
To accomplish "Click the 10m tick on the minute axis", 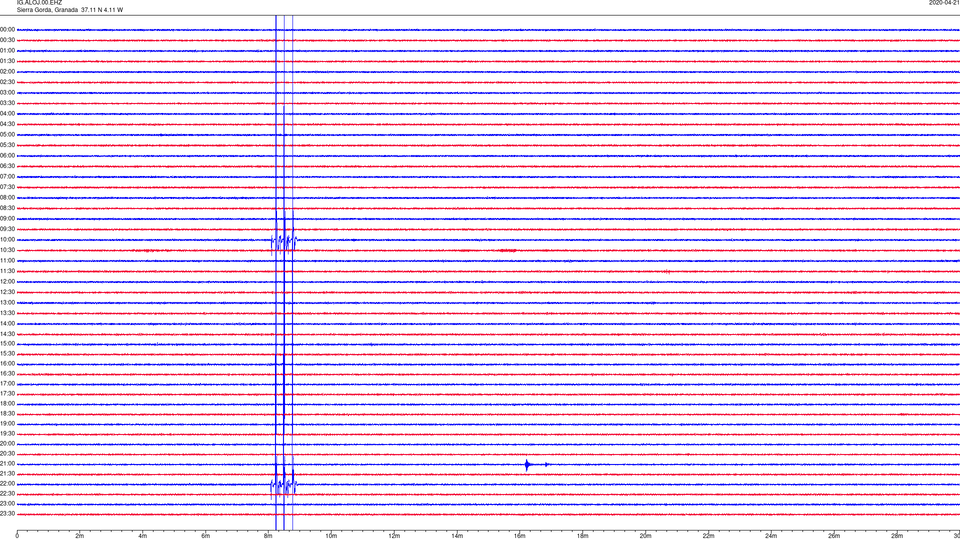I will pyautogui.click(x=331, y=536).
